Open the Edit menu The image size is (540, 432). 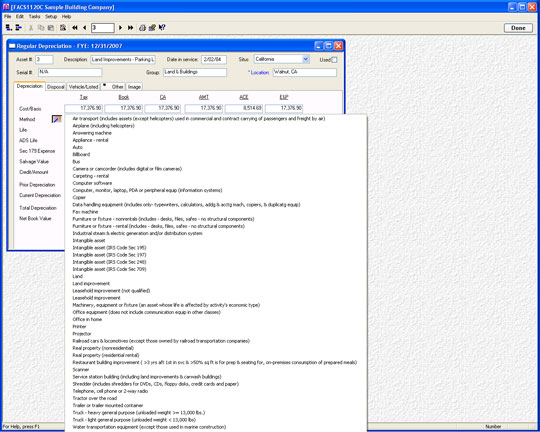pos(20,17)
